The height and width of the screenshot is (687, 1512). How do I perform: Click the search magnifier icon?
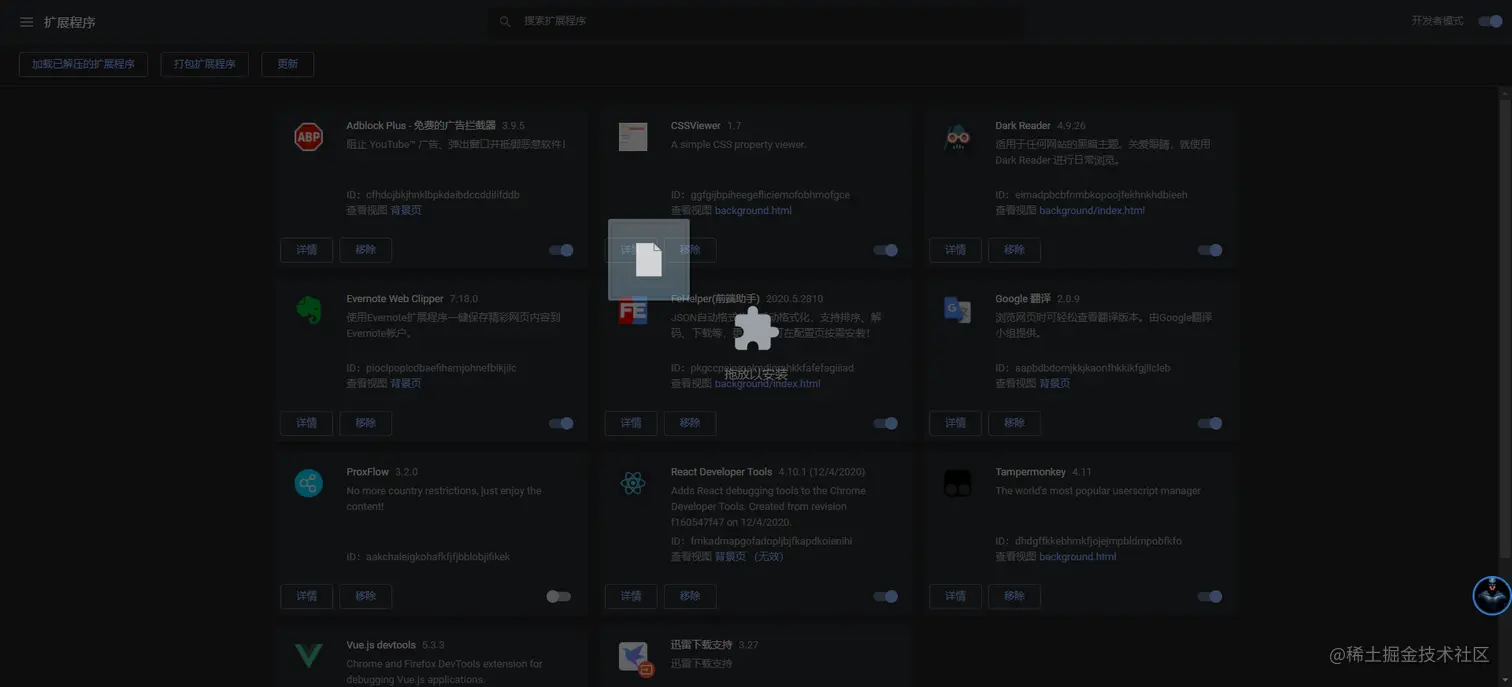coord(505,21)
